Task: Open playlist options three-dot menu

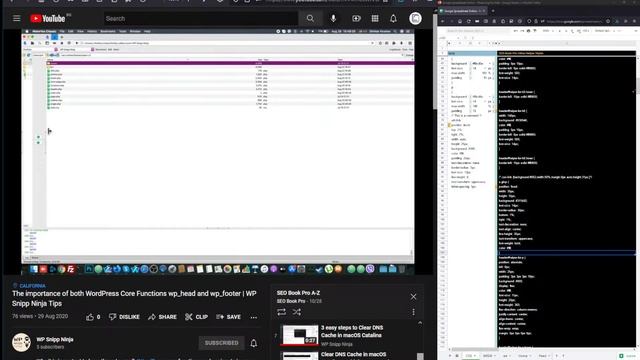Action: [413, 312]
